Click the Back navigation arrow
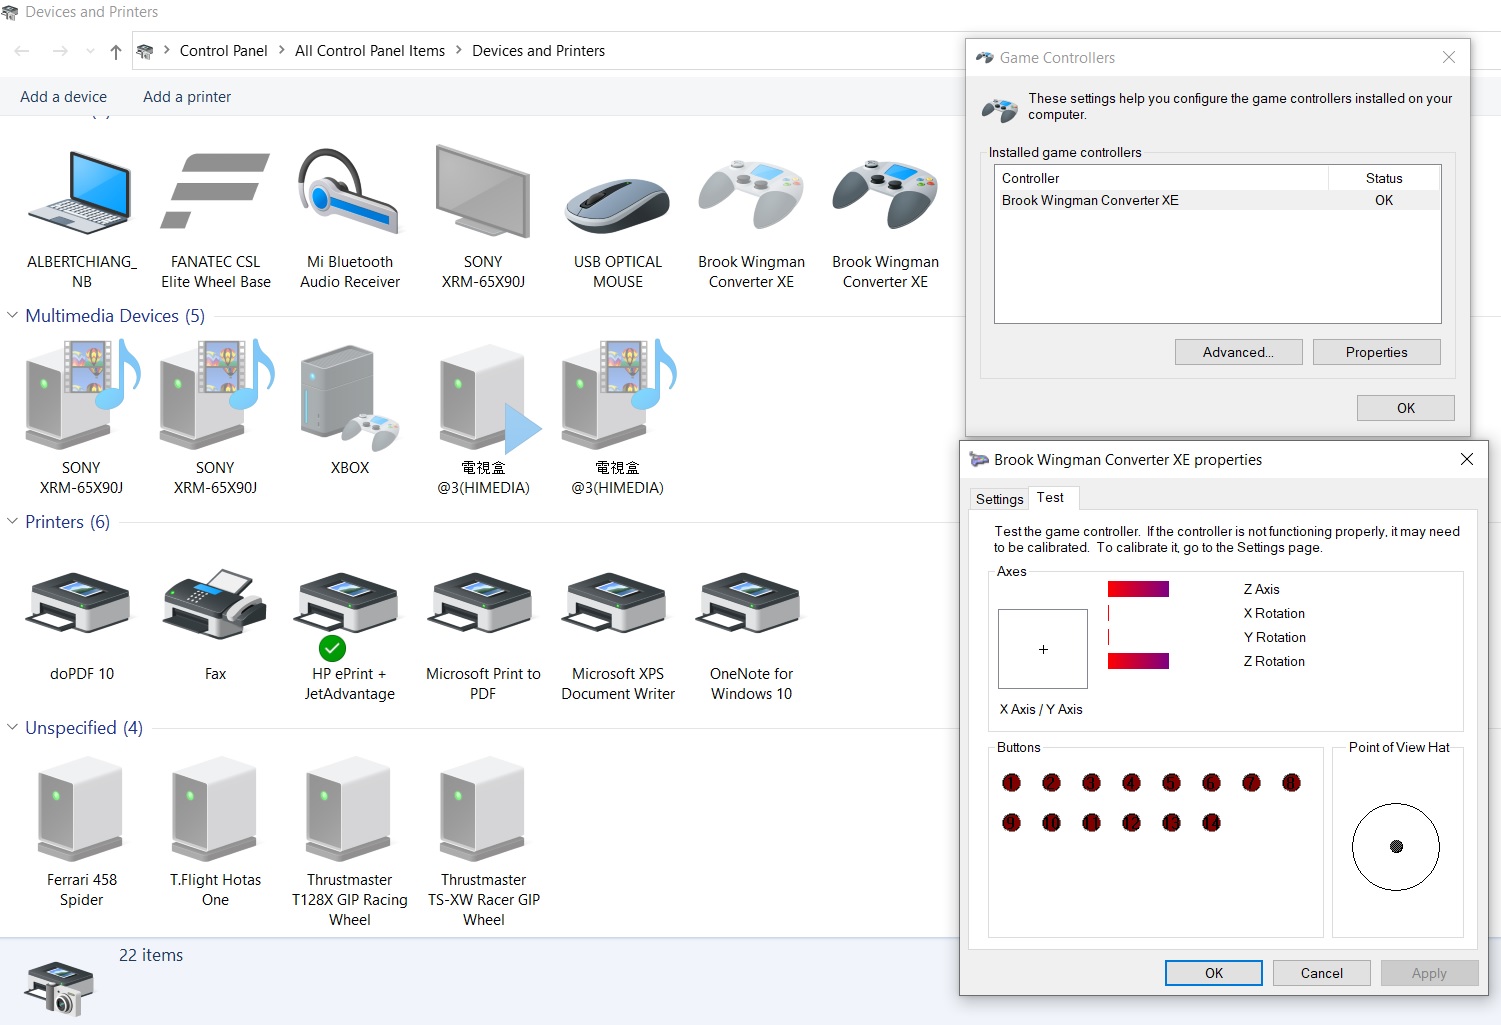 pyautogui.click(x=22, y=51)
